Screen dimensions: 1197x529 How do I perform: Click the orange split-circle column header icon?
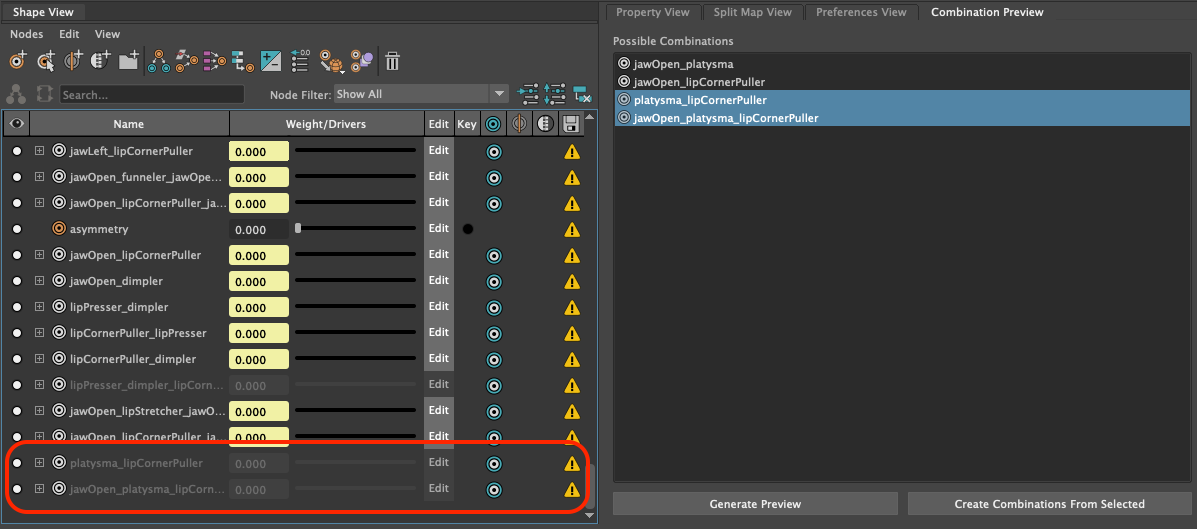[x=519, y=124]
